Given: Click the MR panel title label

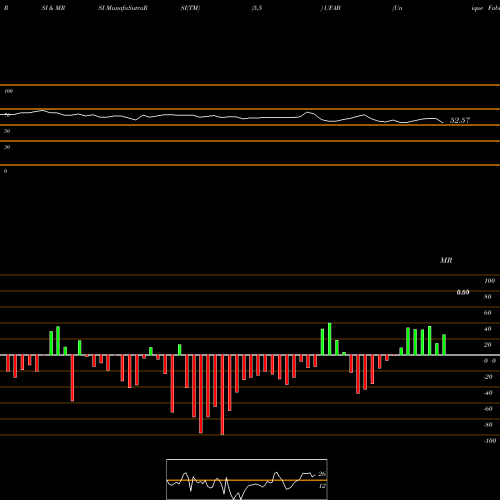Looking at the screenshot, I should tap(446, 260).
